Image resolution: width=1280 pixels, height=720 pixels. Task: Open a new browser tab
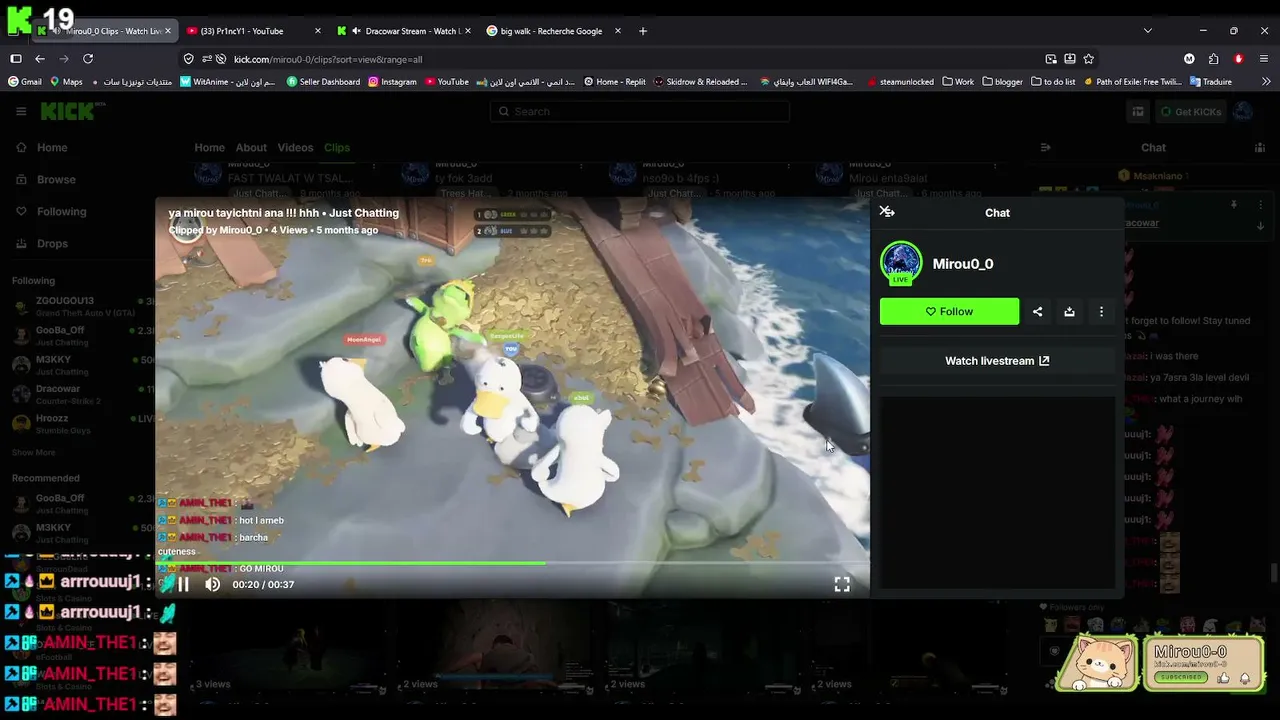coord(642,31)
